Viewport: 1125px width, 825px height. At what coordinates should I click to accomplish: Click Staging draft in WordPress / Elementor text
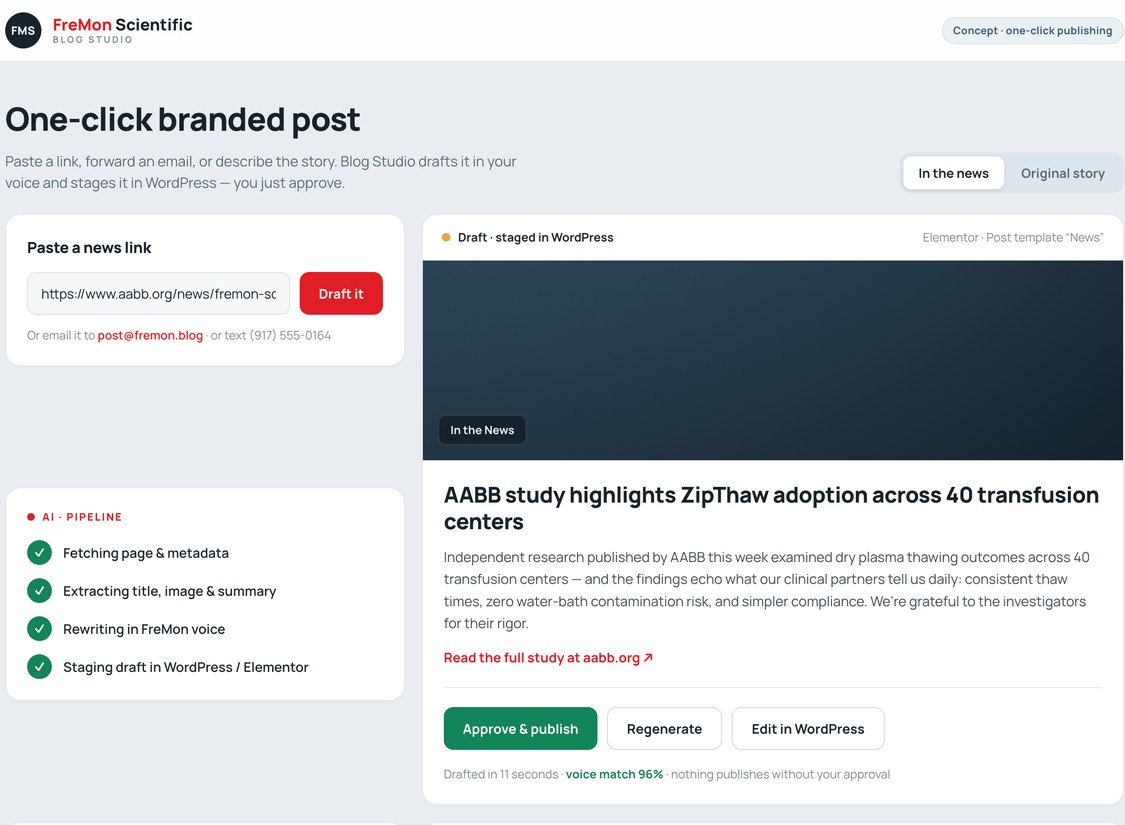pos(186,667)
